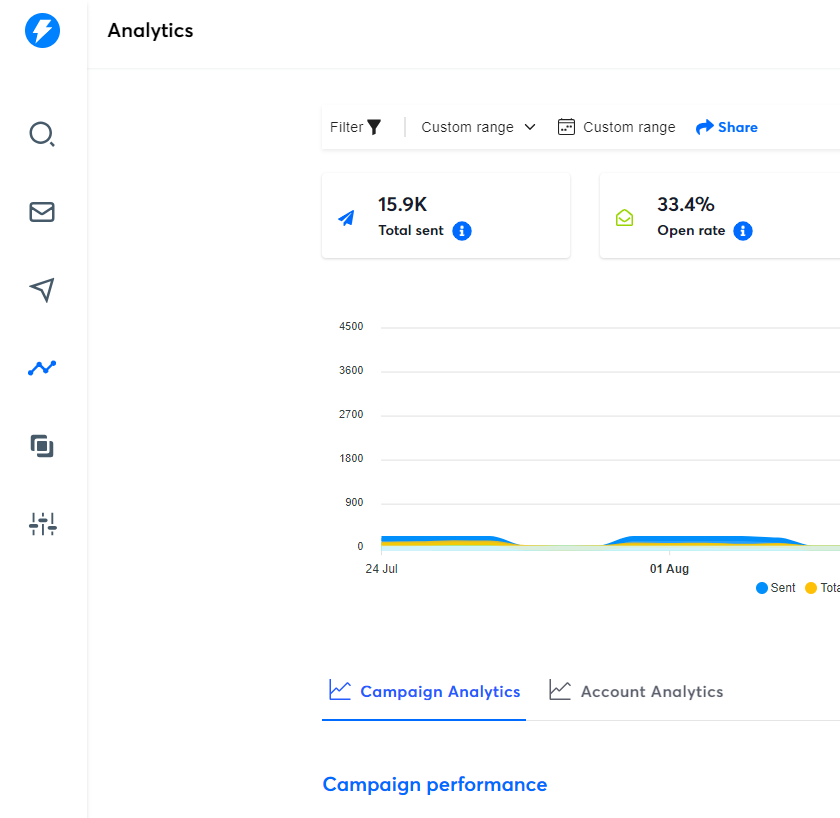The image size is (840, 818).
Task: Open the calendar Custom range picker
Action: click(616, 127)
